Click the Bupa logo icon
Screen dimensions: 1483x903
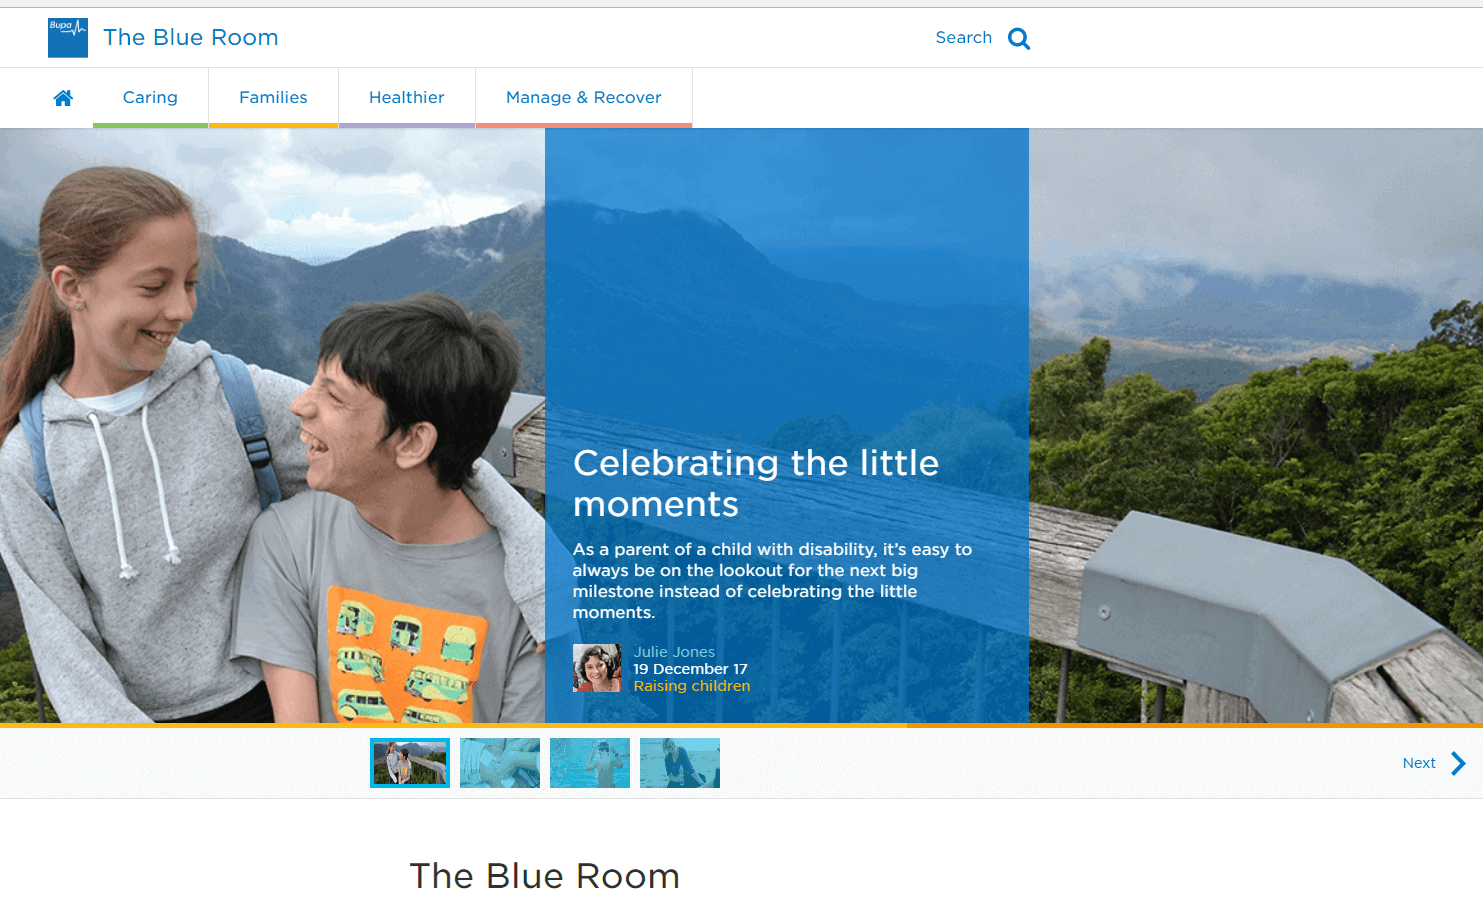point(68,38)
